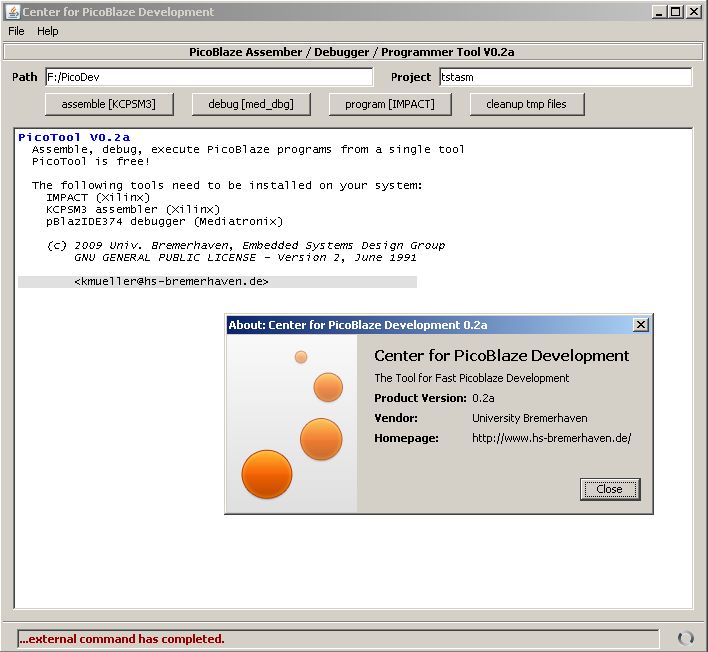Focus the Project input field

click(x=565, y=77)
